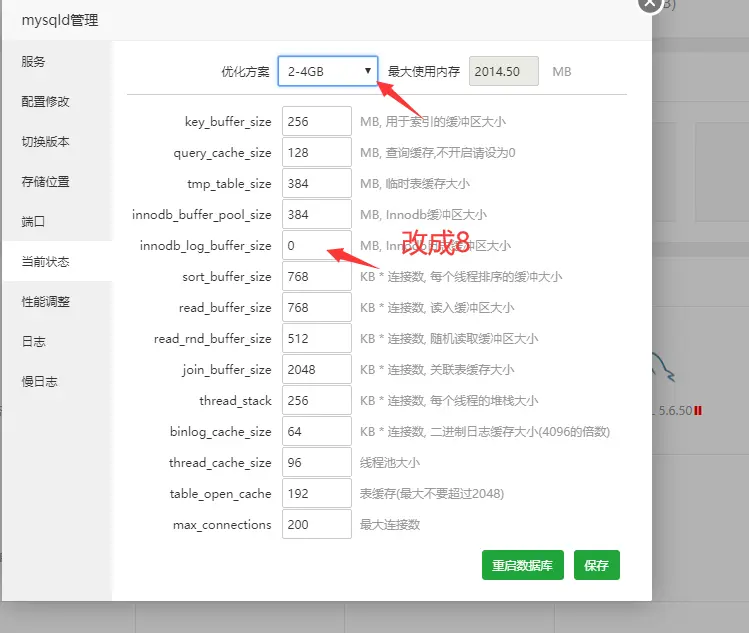This screenshot has height=633, width=749.
Task: Click the key_buffer_size input field
Action: 316,122
